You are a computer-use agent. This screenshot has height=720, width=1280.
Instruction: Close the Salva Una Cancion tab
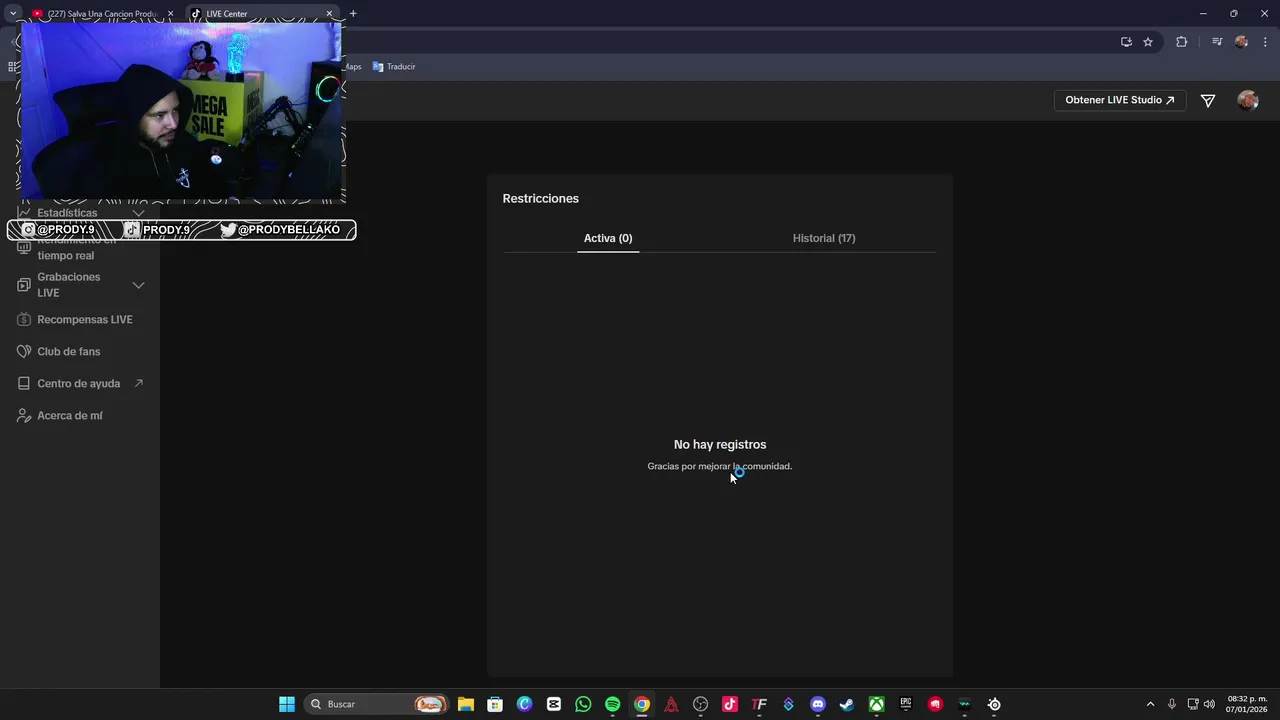(x=170, y=14)
